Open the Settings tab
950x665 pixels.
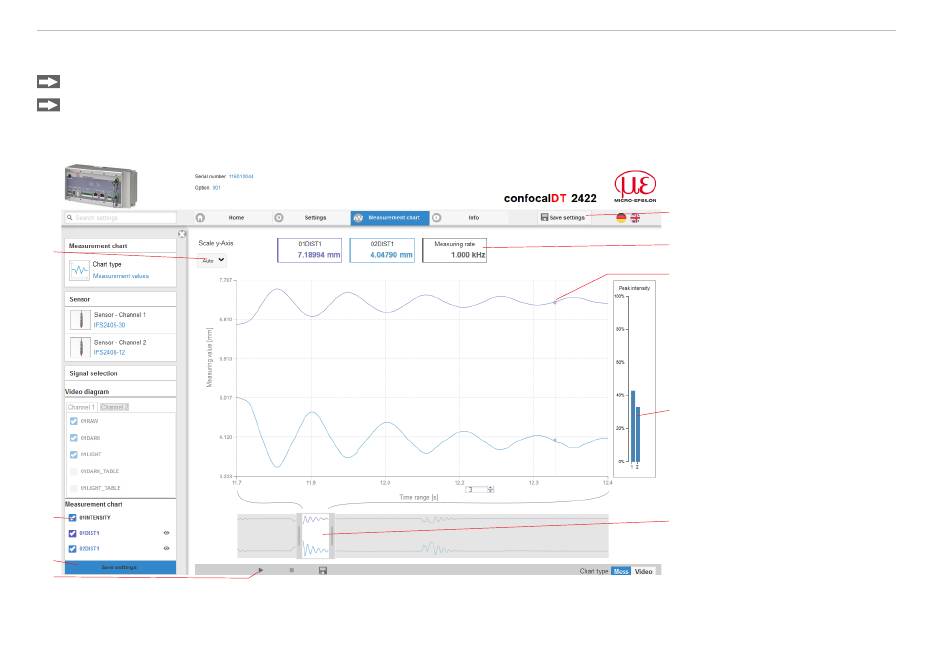coord(314,217)
